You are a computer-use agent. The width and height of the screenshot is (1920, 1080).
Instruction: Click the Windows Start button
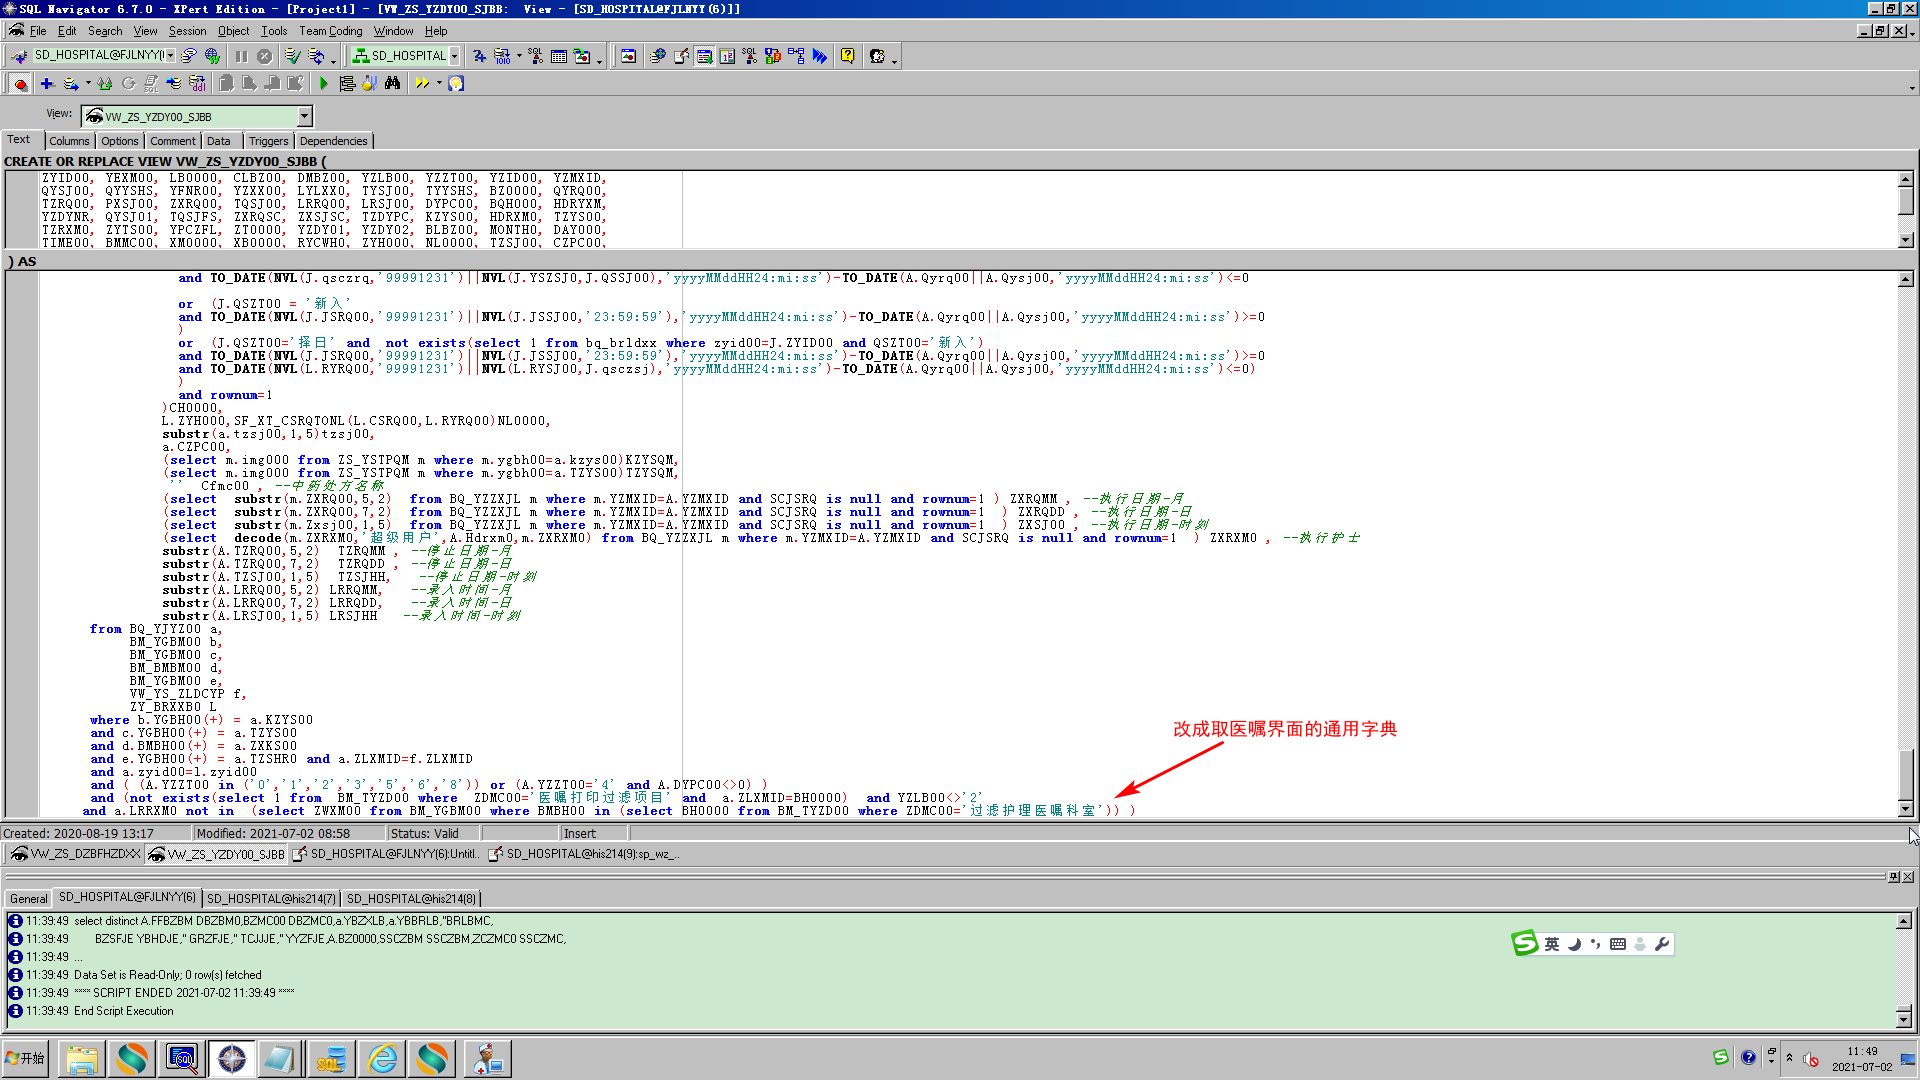[x=26, y=1058]
